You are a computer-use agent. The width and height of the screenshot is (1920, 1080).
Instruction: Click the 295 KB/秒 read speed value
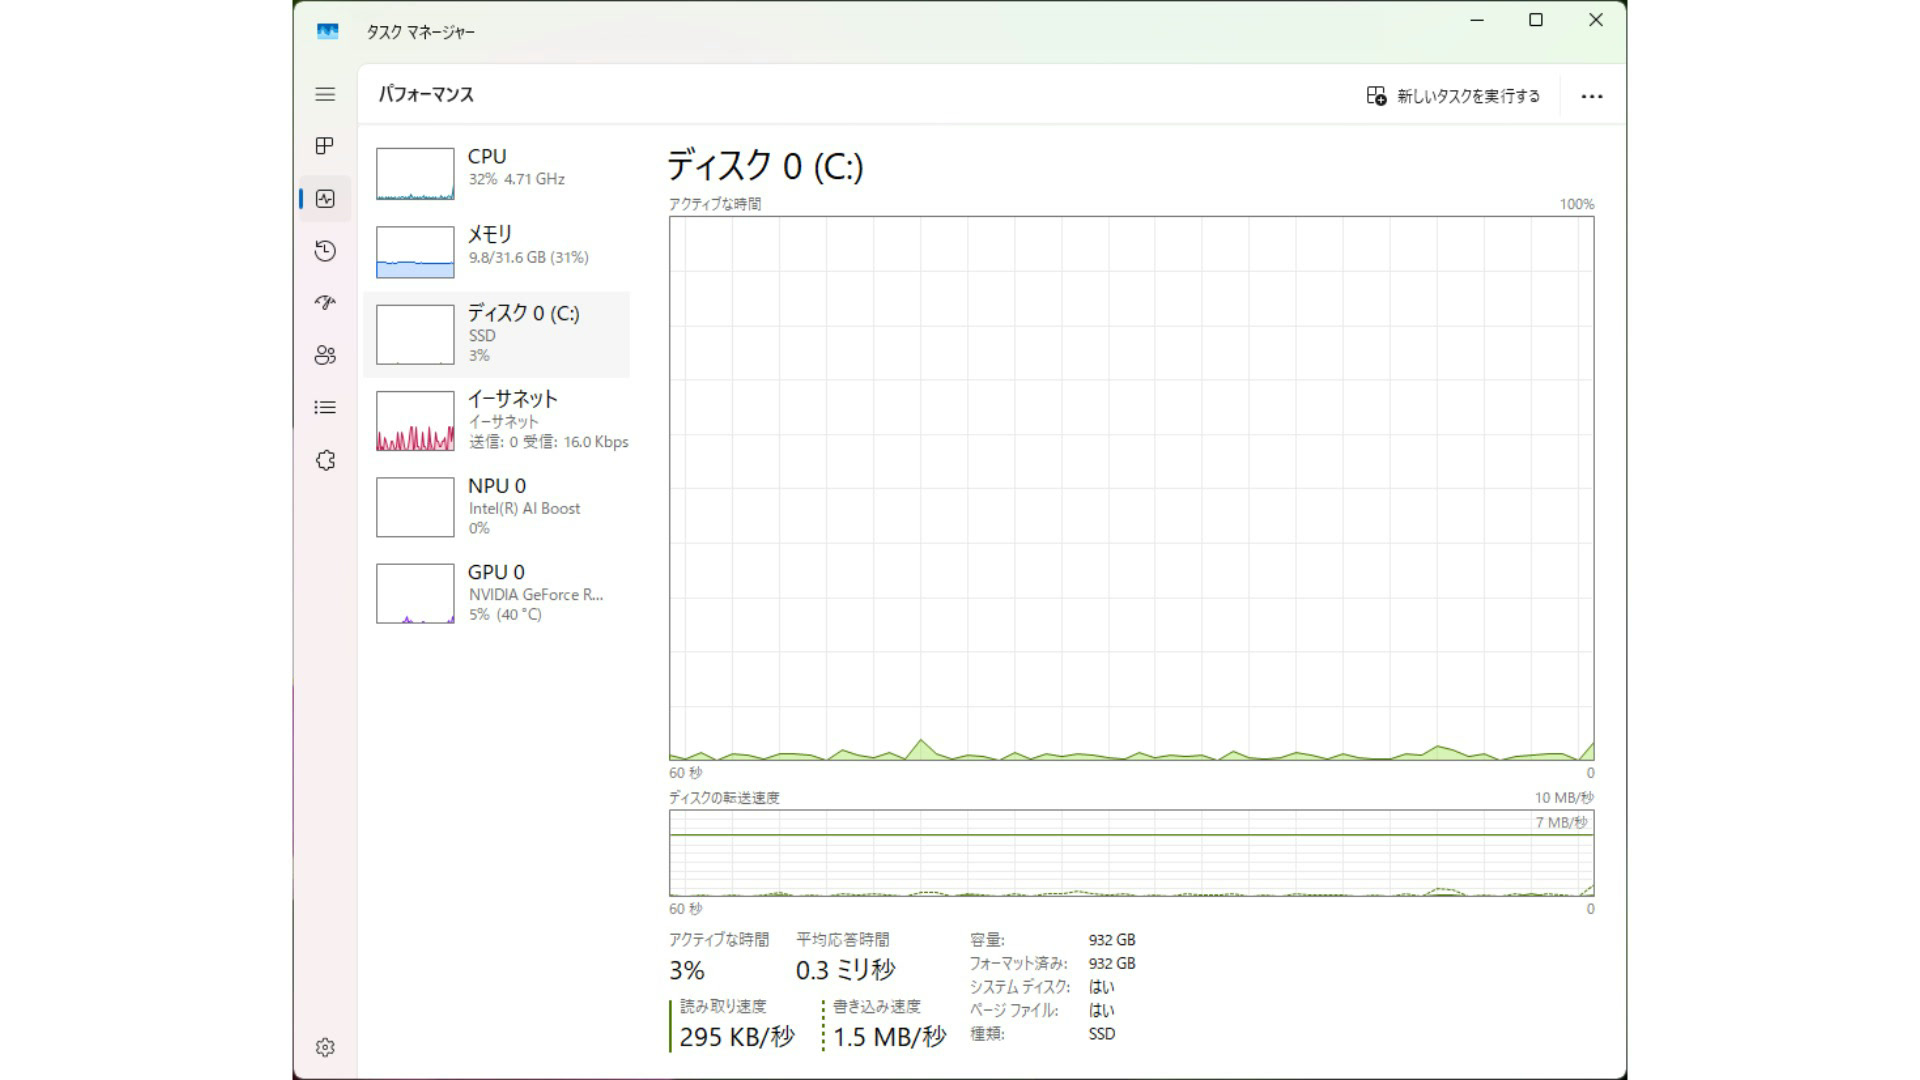737,1037
